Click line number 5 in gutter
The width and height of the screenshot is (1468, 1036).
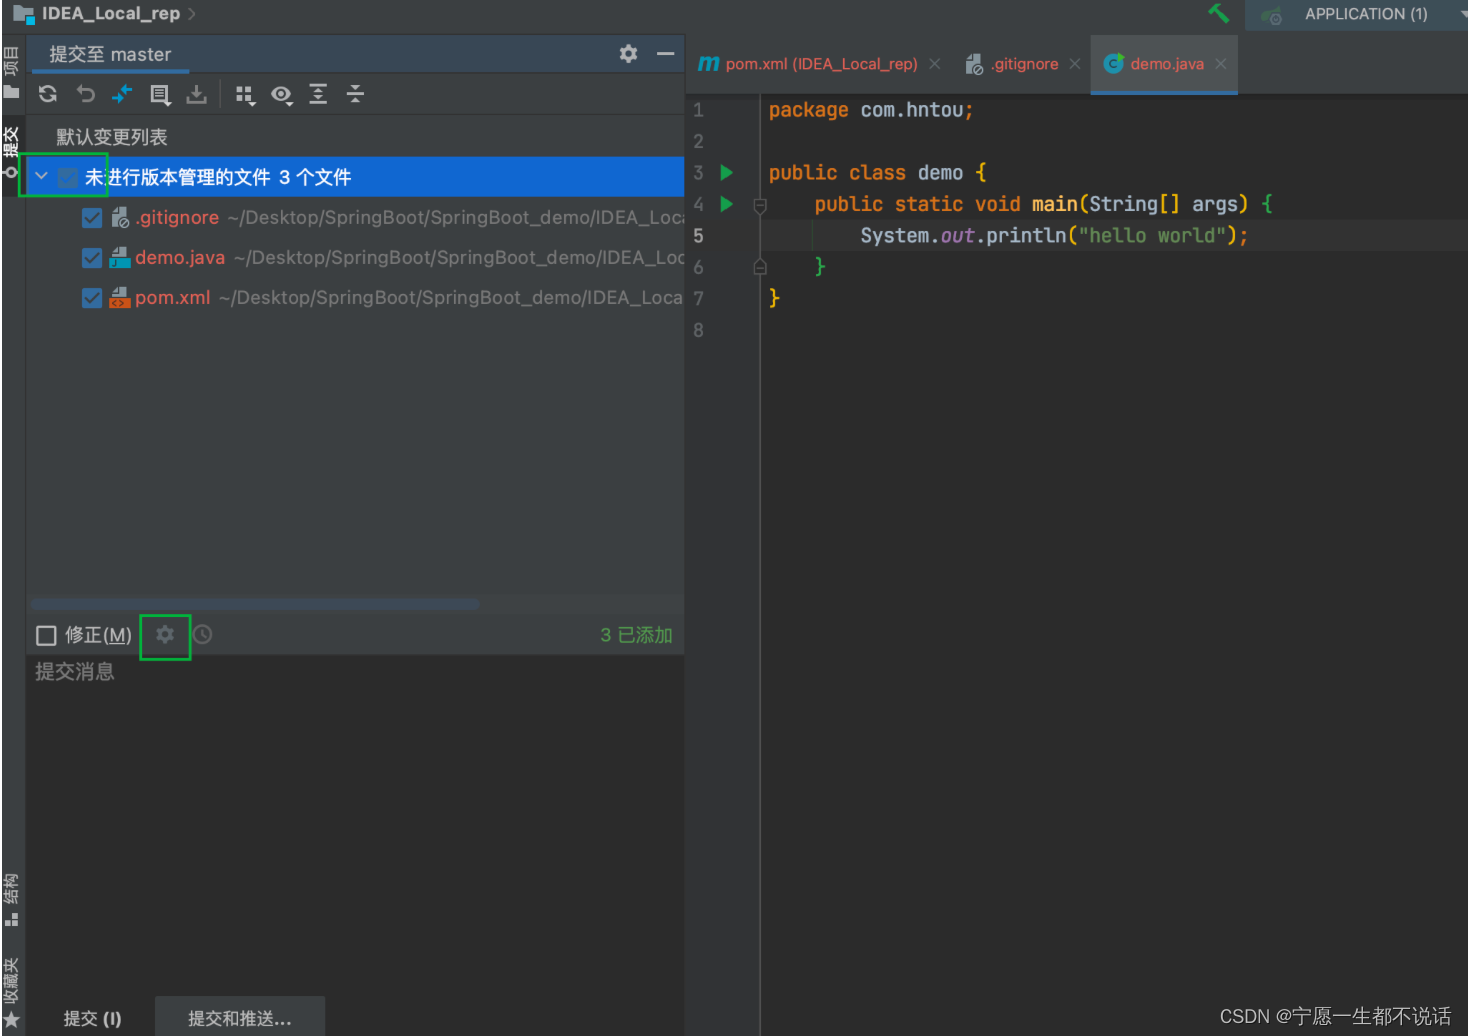698,236
